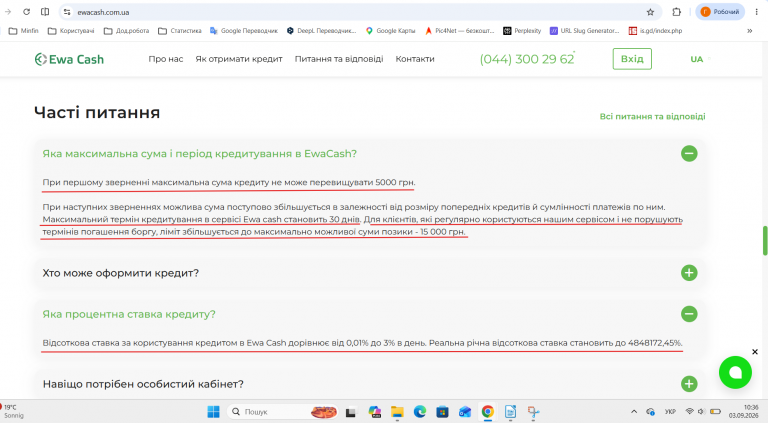Open the Контакти menu item
The height and width of the screenshot is (423, 768).
click(x=415, y=59)
